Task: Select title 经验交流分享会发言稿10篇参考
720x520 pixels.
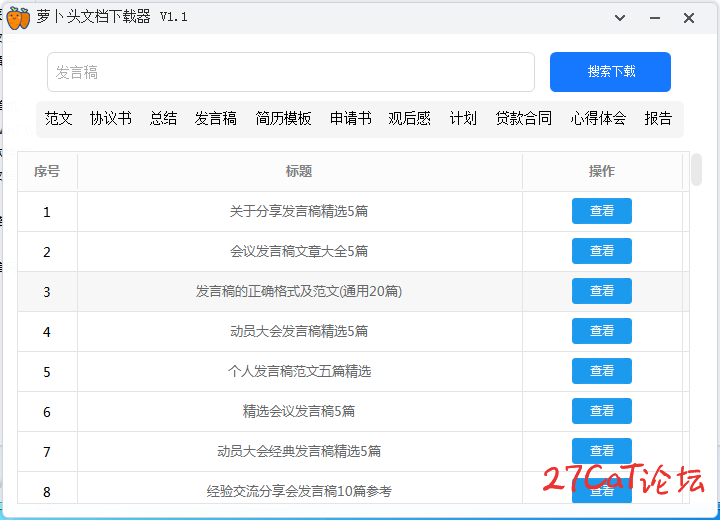Action: click(299, 491)
